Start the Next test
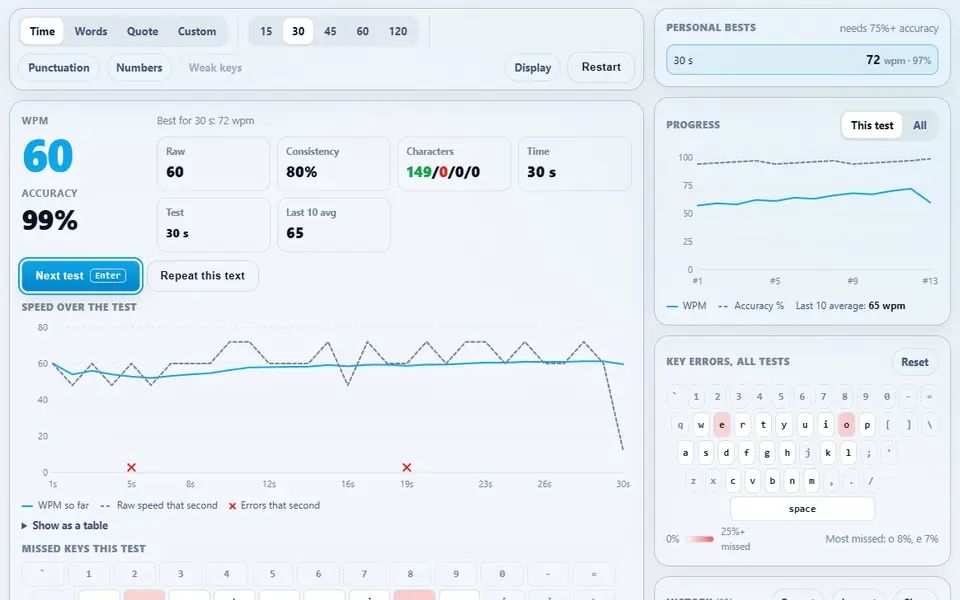The image size is (960, 600). [81, 276]
